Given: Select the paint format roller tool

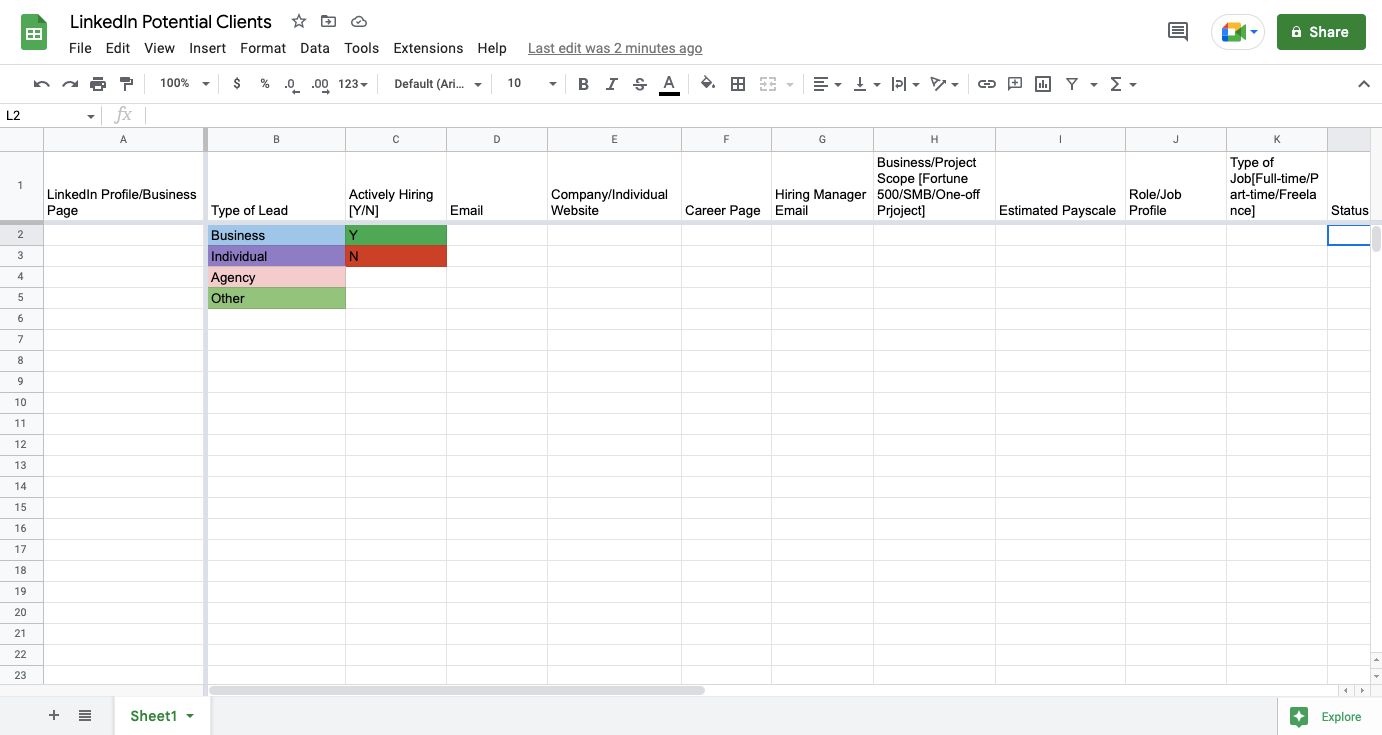Looking at the screenshot, I should [126, 84].
